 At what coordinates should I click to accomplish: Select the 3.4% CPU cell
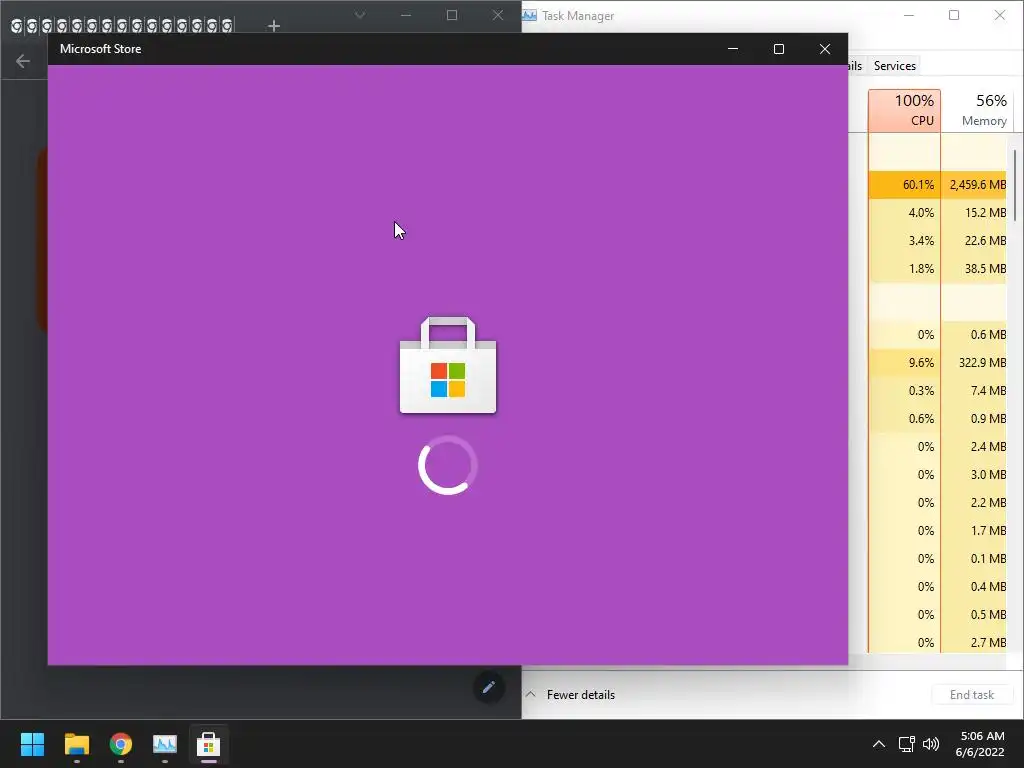(904, 241)
